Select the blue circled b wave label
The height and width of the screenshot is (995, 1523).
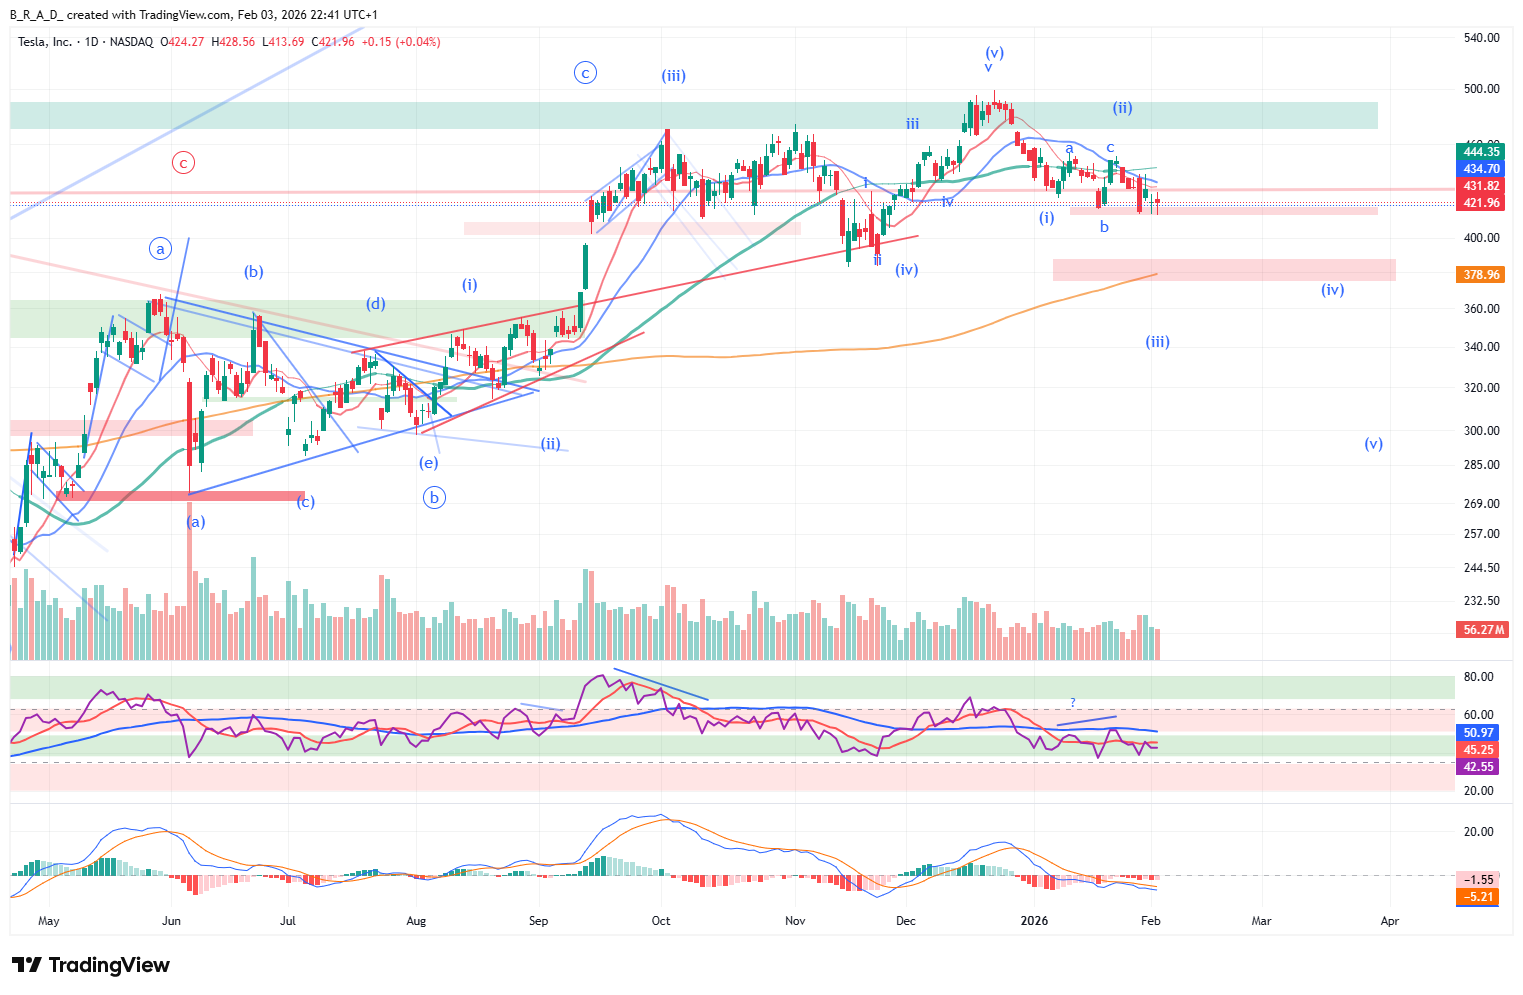pyautogui.click(x=434, y=497)
